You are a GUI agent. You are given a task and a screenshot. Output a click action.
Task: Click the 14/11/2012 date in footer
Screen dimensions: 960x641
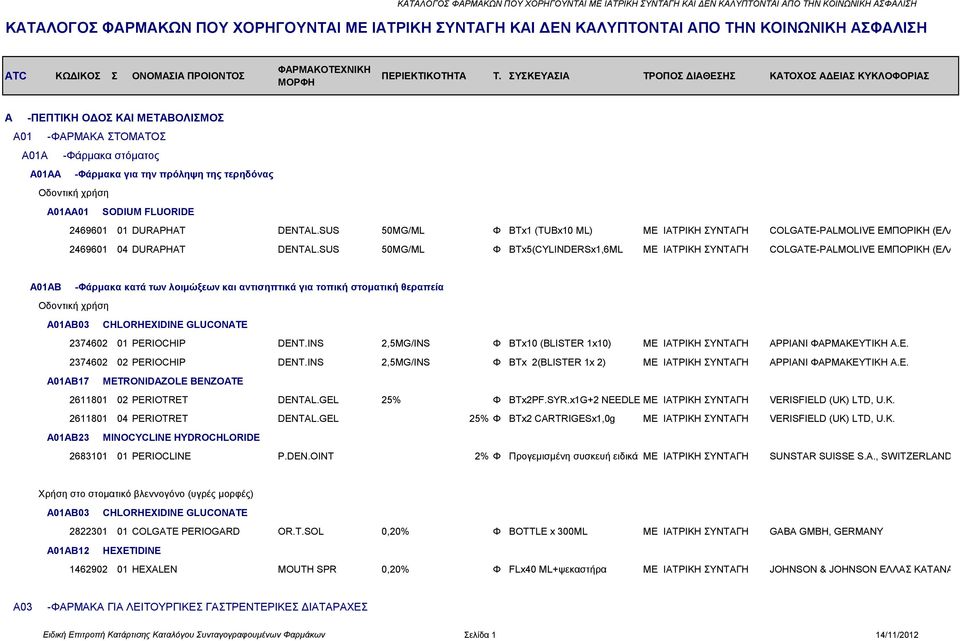pos(897,635)
